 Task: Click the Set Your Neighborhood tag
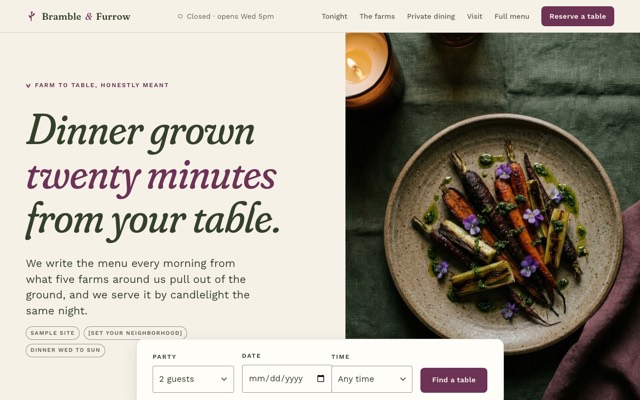(x=135, y=333)
